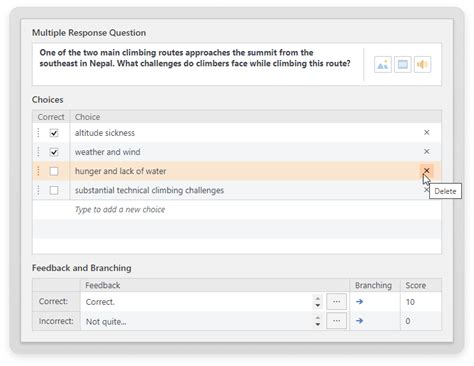Add audio to the question

[x=422, y=65]
